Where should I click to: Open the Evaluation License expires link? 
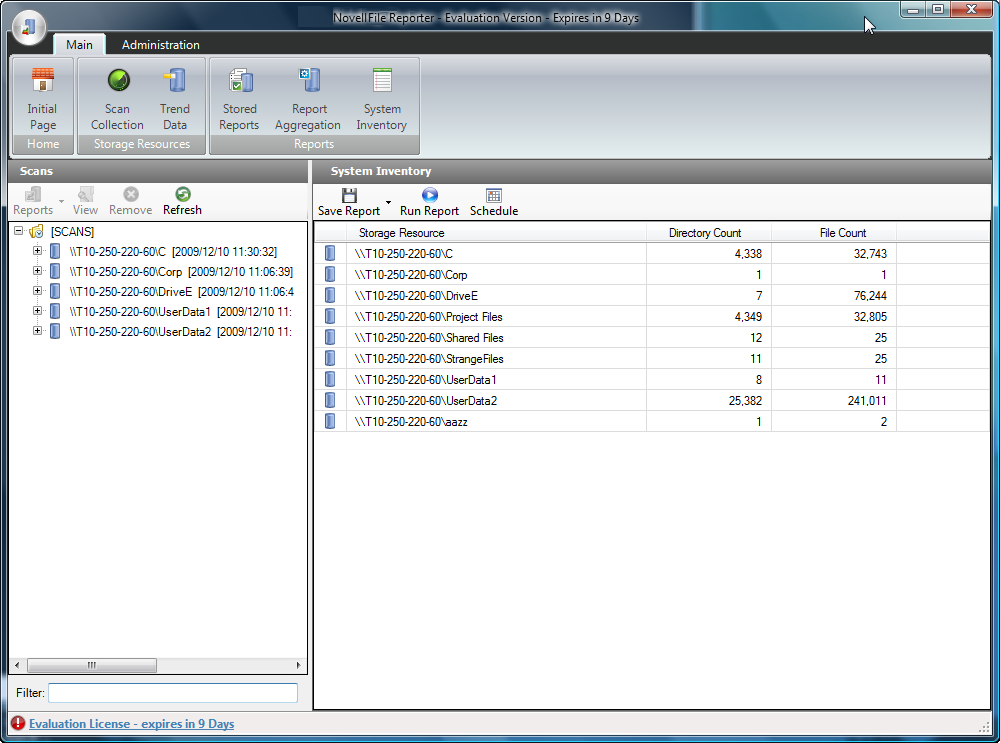(131, 724)
